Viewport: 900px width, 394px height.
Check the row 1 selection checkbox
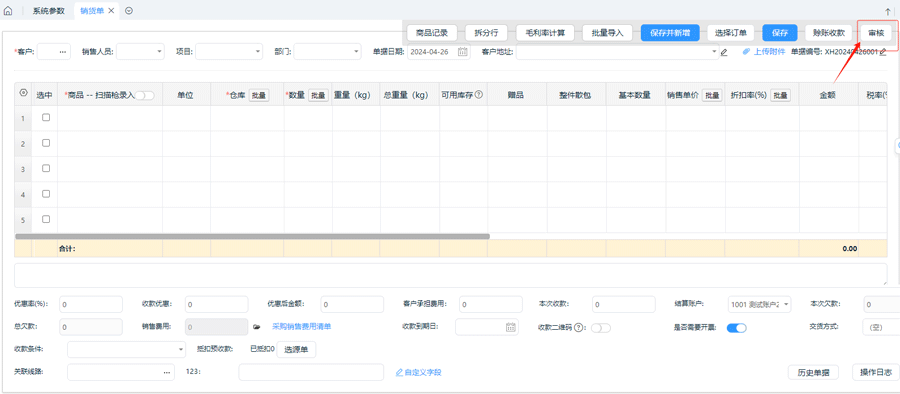46,117
